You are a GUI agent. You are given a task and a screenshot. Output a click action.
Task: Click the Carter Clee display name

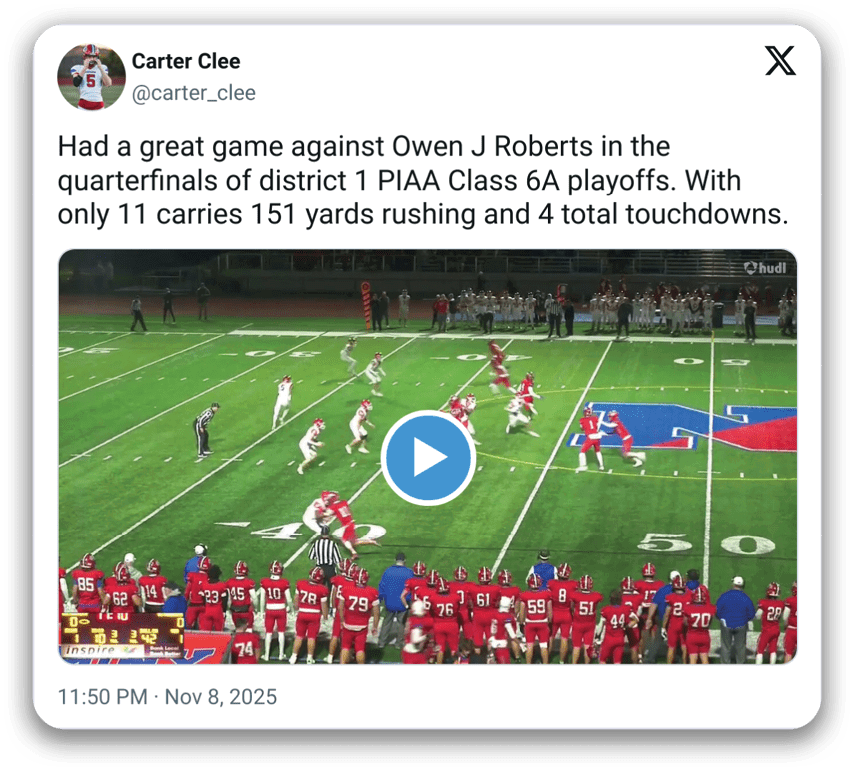pos(186,61)
